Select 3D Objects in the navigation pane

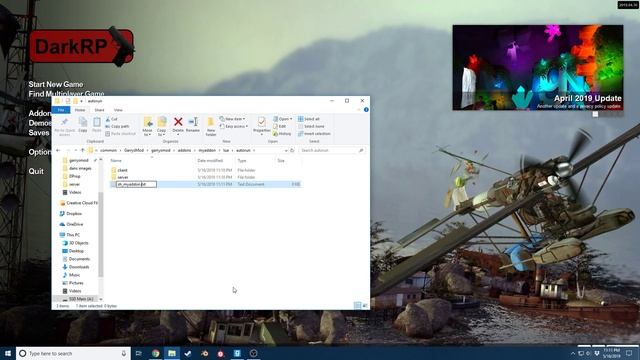pyautogui.click(x=76, y=243)
